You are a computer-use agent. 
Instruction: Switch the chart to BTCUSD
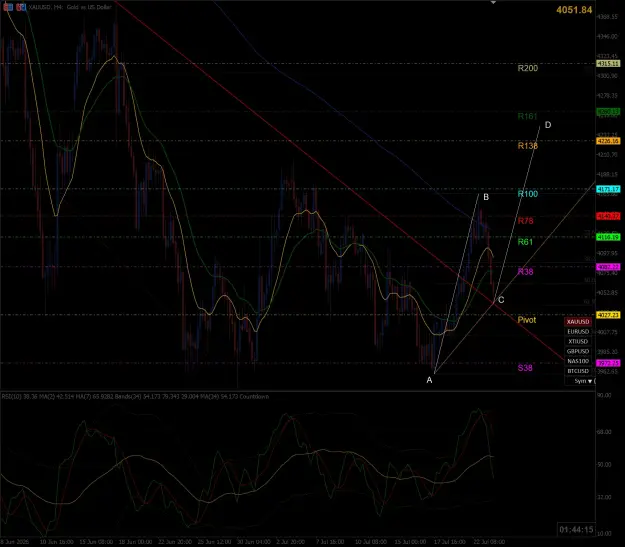pos(578,371)
